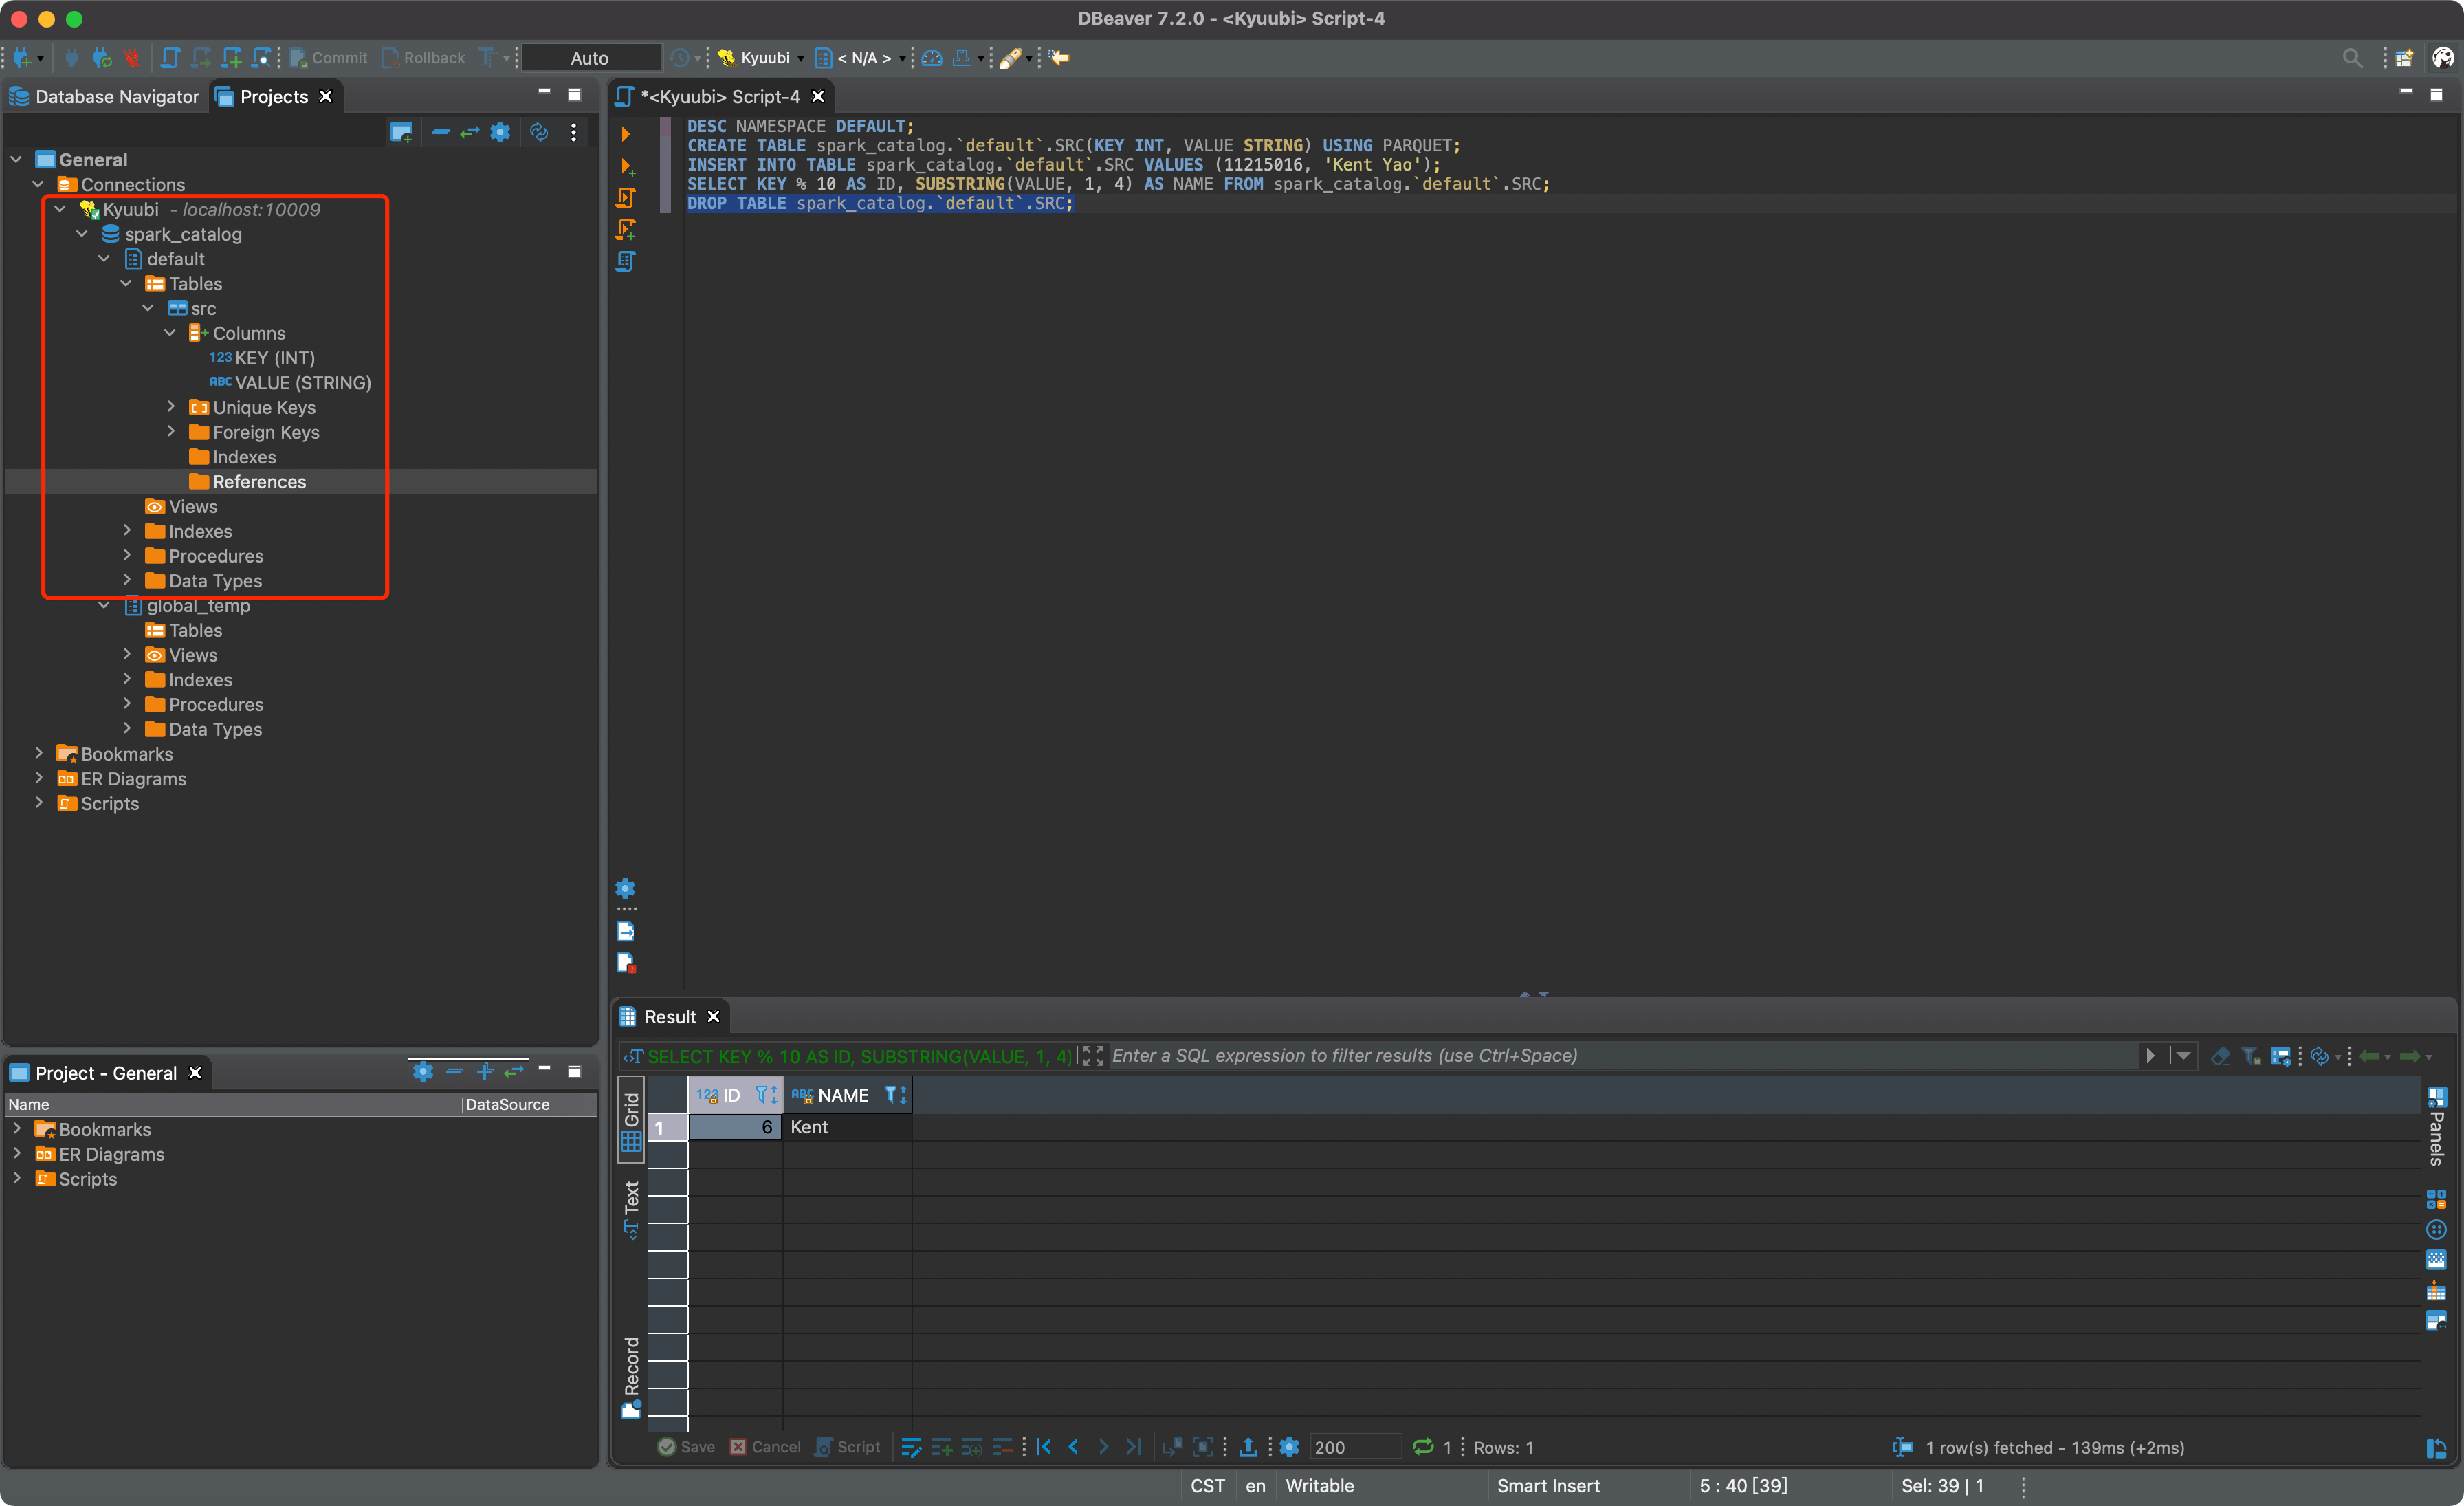Click the Connect icon in the main toolbar
Screen dimensions: 2464x1506
(x=70, y=57)
